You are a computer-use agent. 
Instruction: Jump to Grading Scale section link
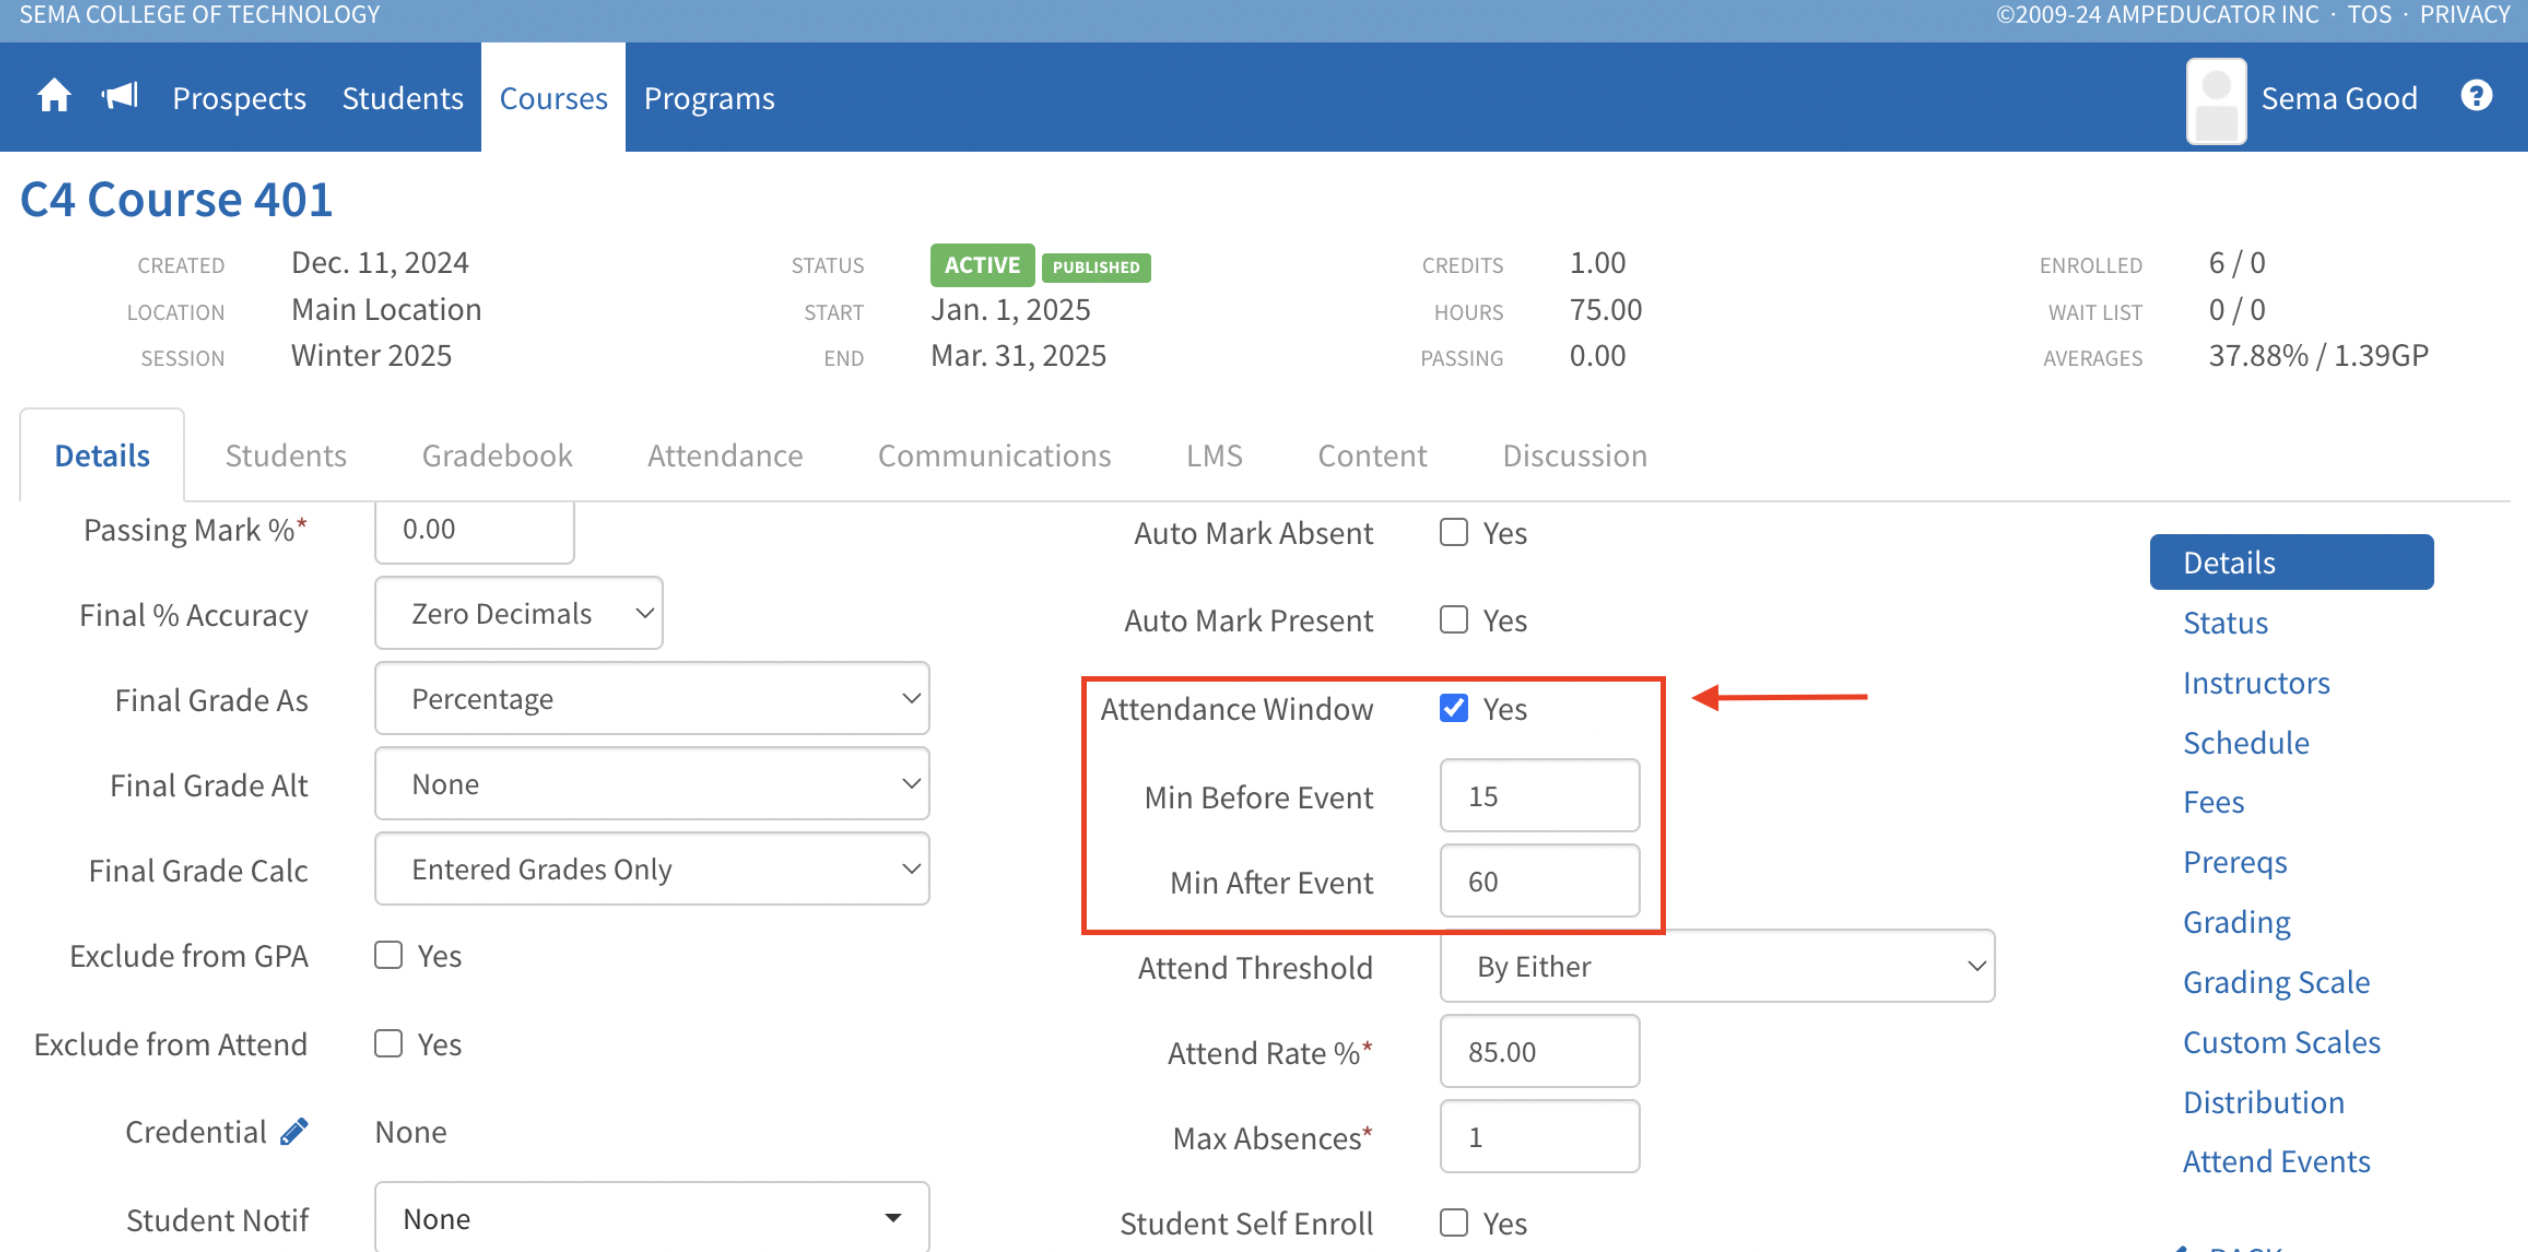click(x=2276, y=982)
